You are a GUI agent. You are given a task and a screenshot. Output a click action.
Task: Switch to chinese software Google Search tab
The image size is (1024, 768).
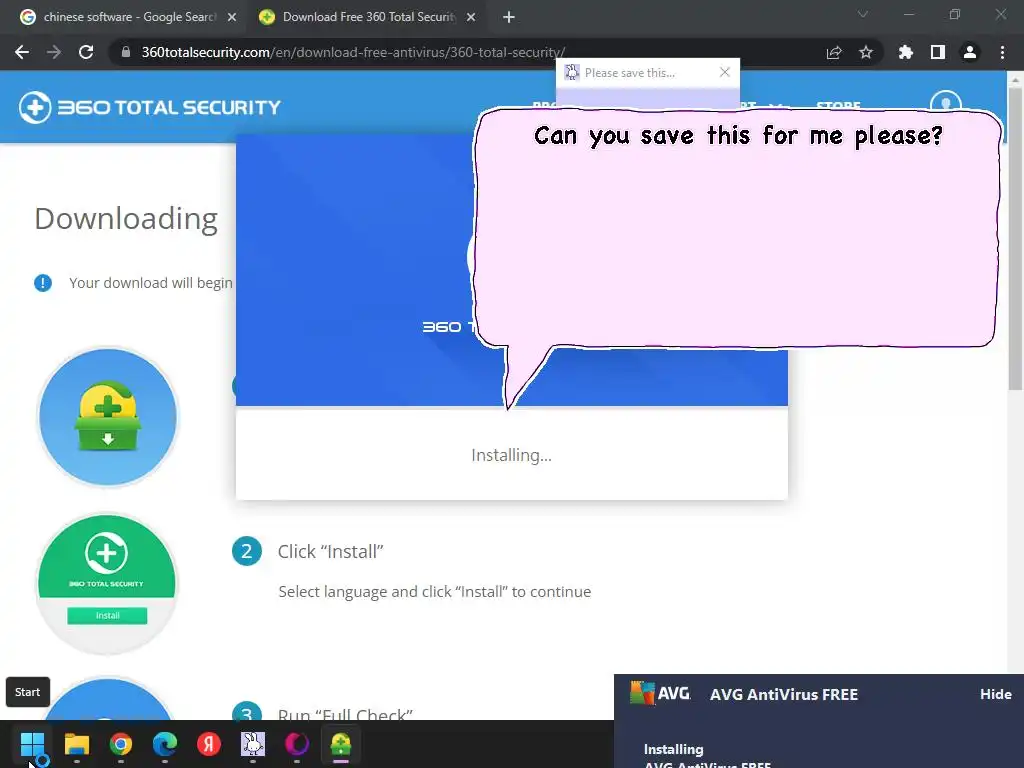pyautogui.click(x=128, y=17)
